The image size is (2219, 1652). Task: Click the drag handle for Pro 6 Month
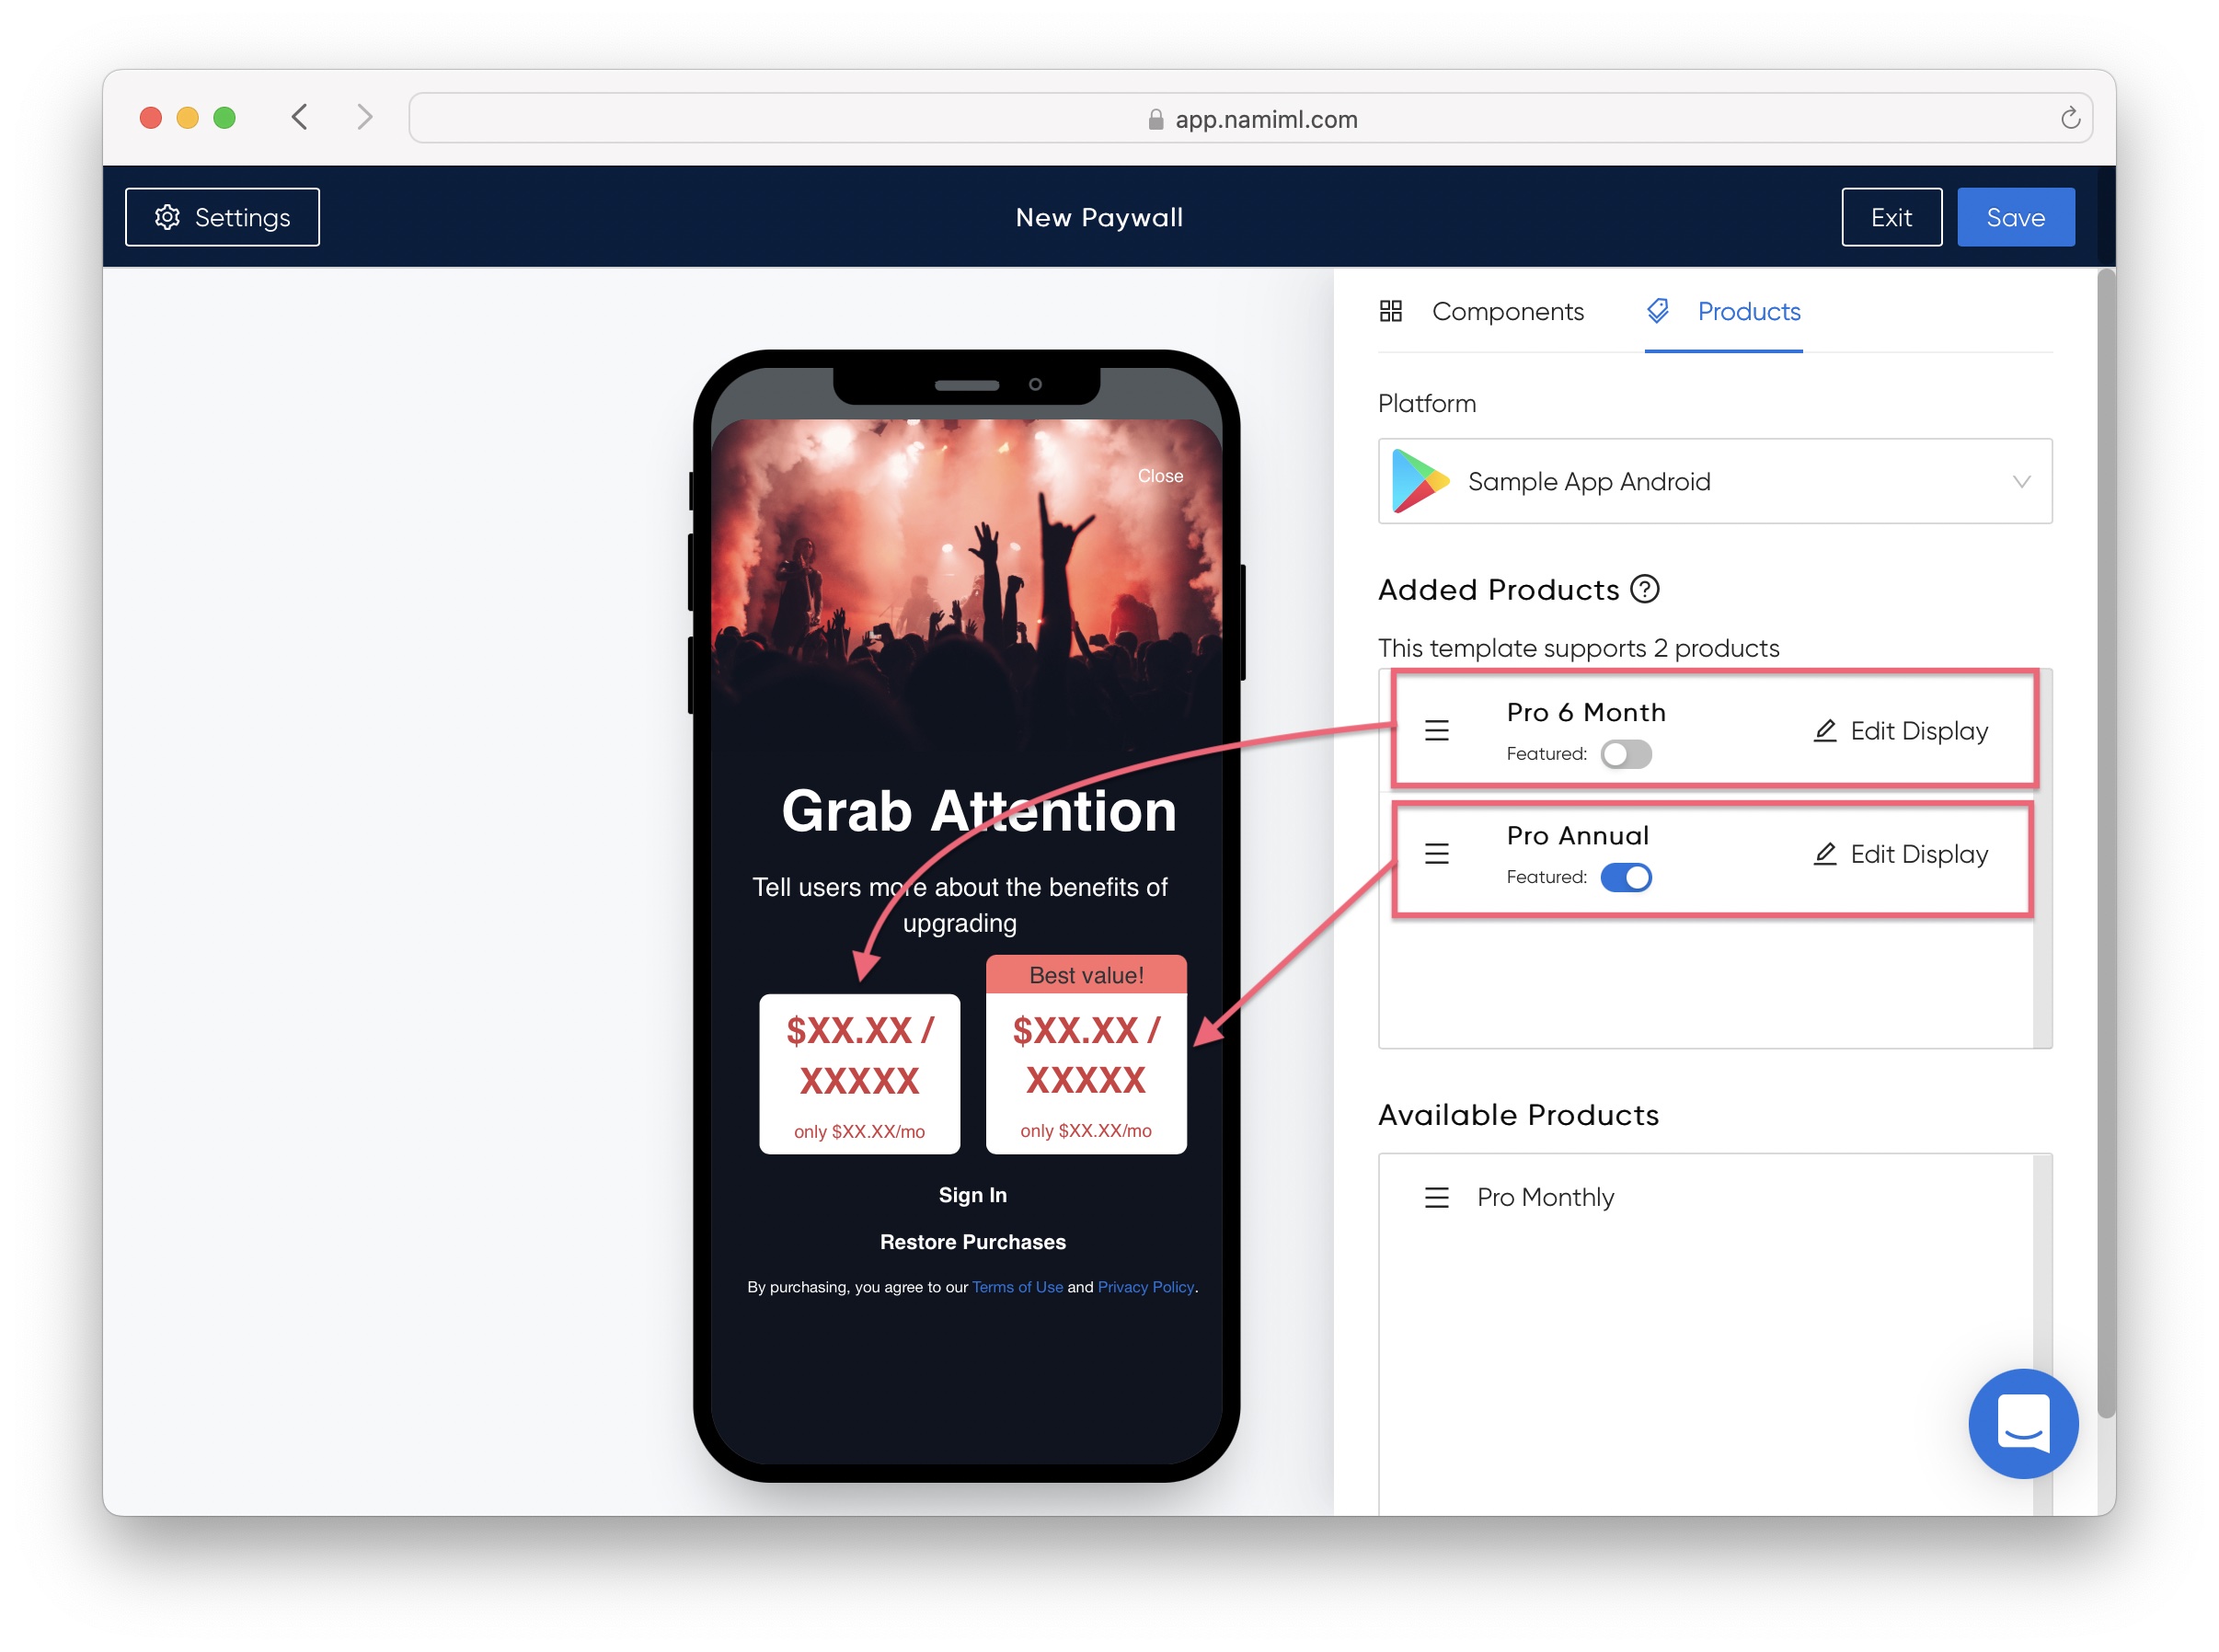pos(1436,731)
